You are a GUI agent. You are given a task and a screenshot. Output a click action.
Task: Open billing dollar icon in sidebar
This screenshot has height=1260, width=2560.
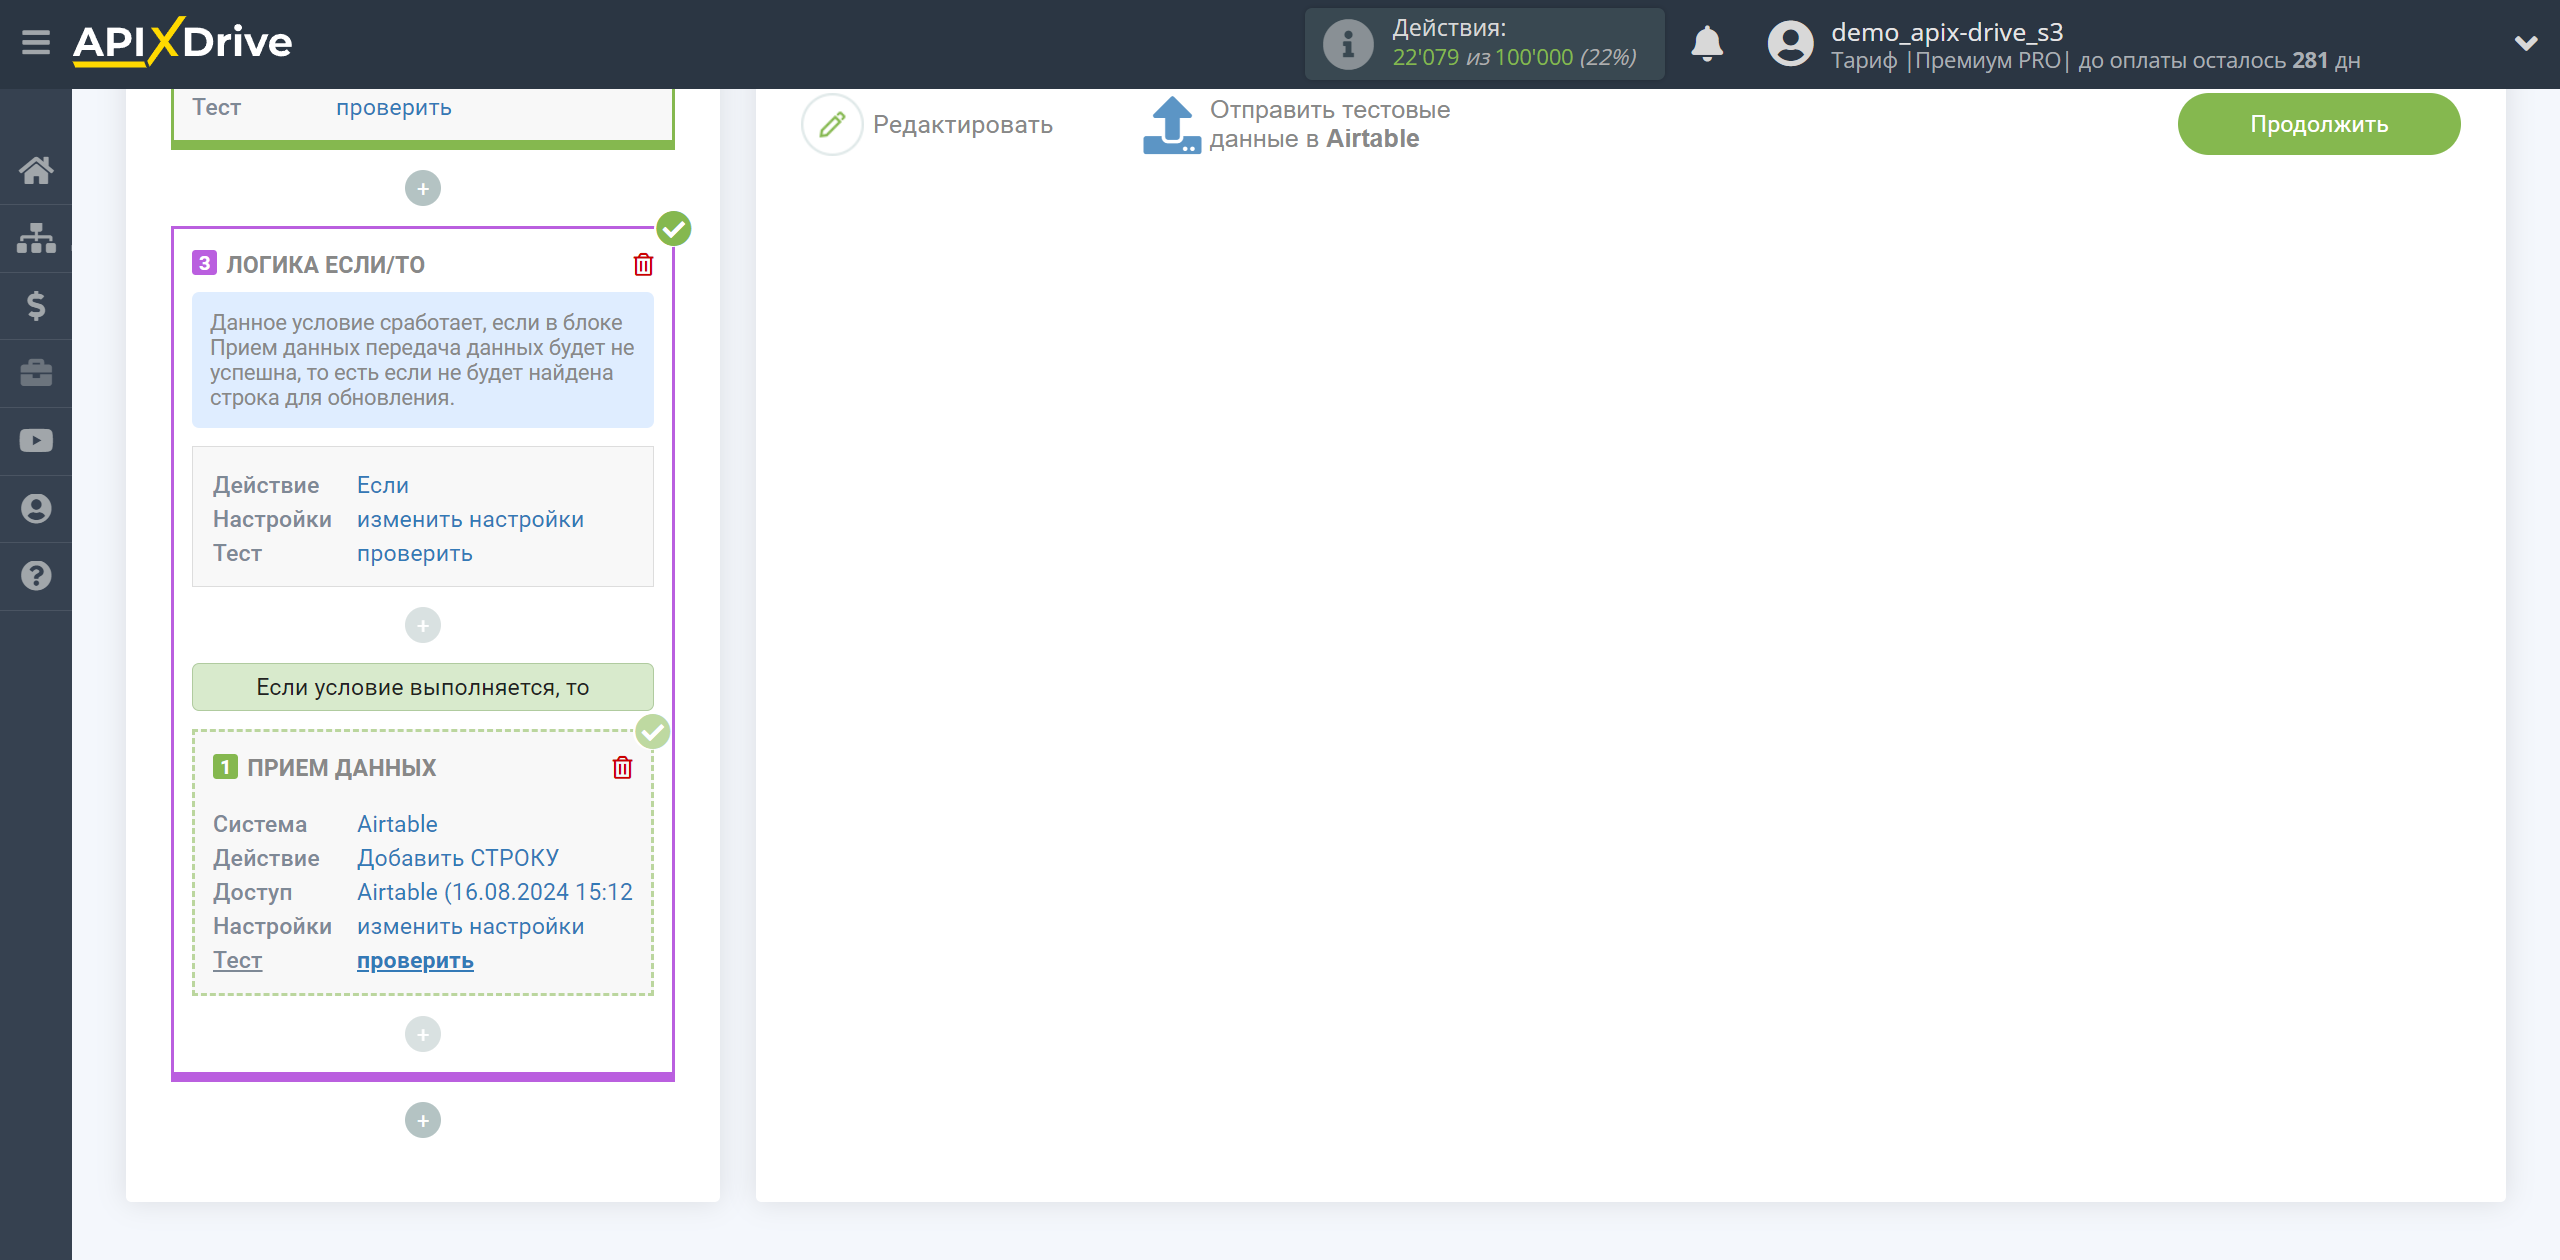point(36,305)
